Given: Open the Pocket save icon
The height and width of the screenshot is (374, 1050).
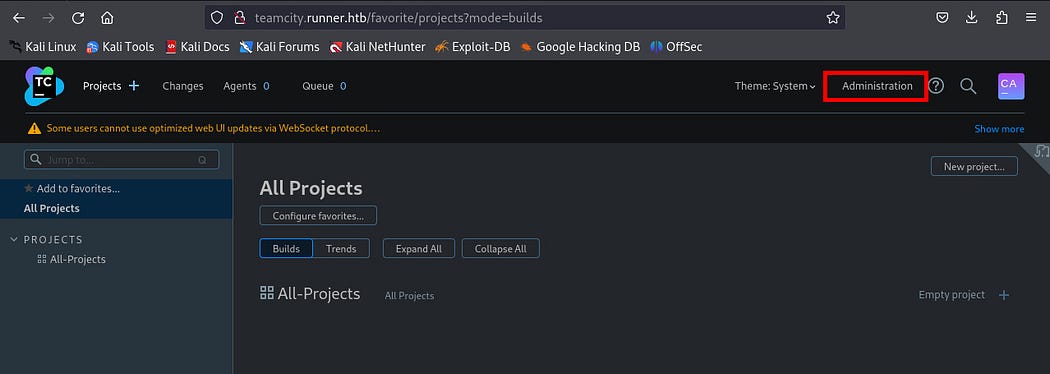Looking at the screenshot, I should pos(942,18).
